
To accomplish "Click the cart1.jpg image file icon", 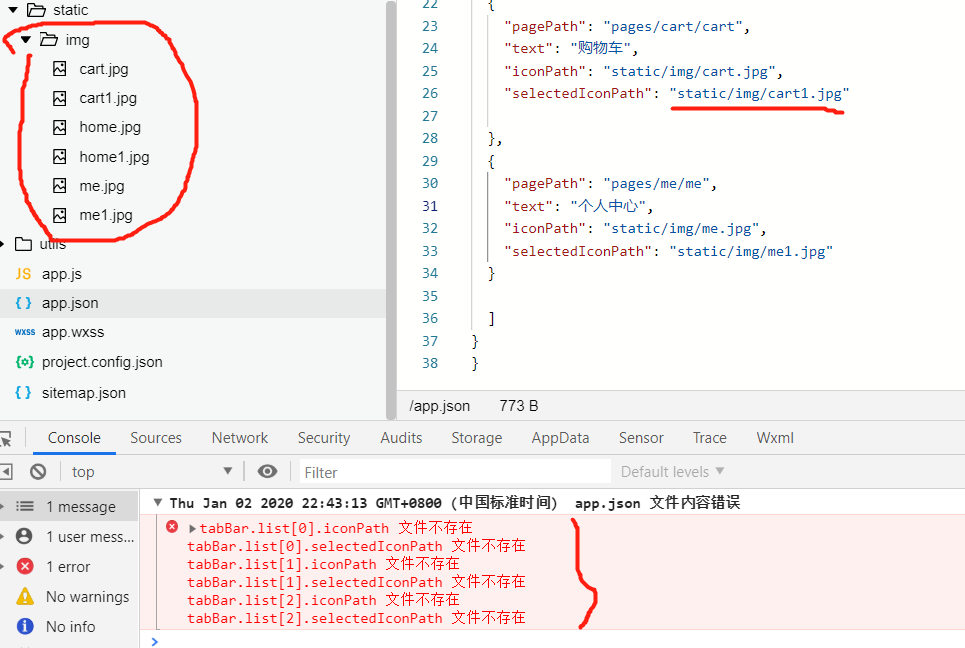I will tap(60, 98).
